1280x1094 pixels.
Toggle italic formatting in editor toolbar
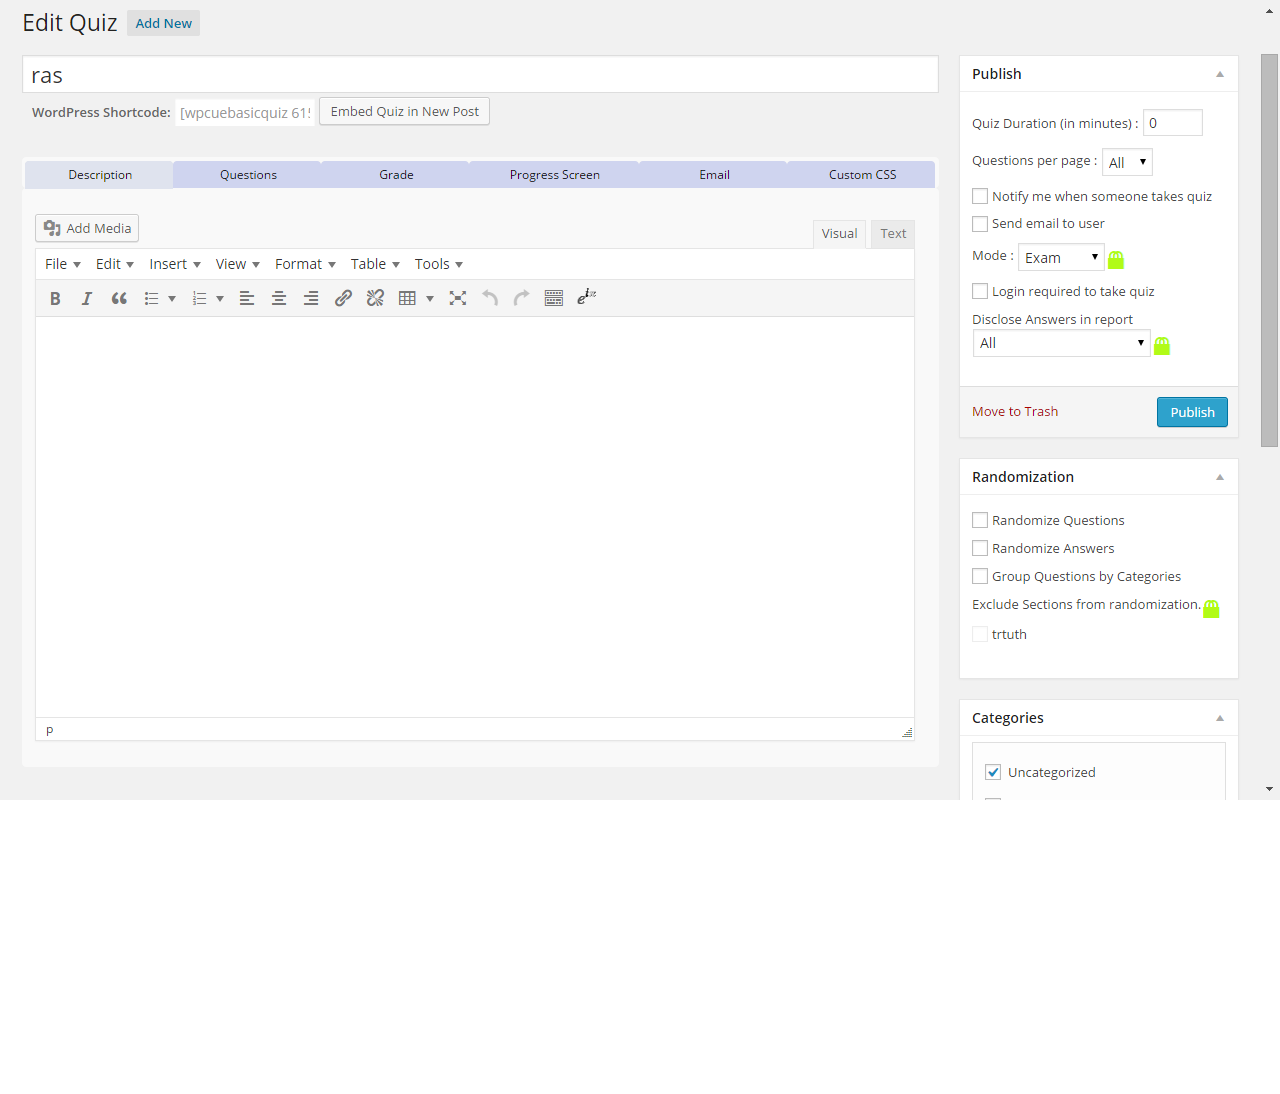tap(87, 298)
